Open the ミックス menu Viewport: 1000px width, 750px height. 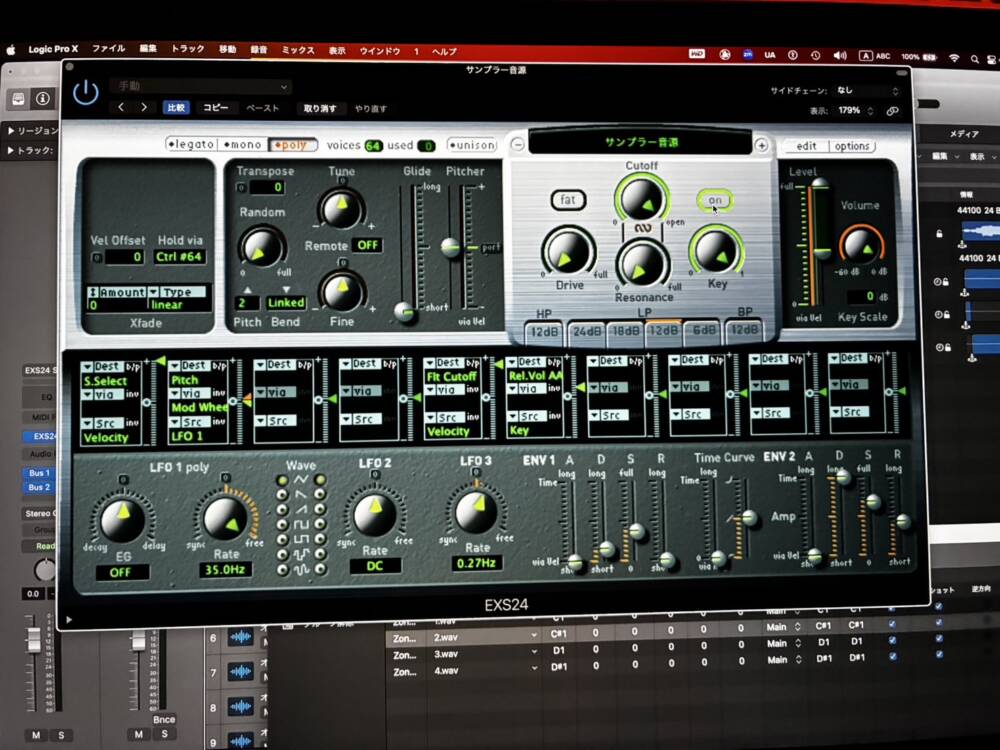pyautogui.click(x=298, y=50)
